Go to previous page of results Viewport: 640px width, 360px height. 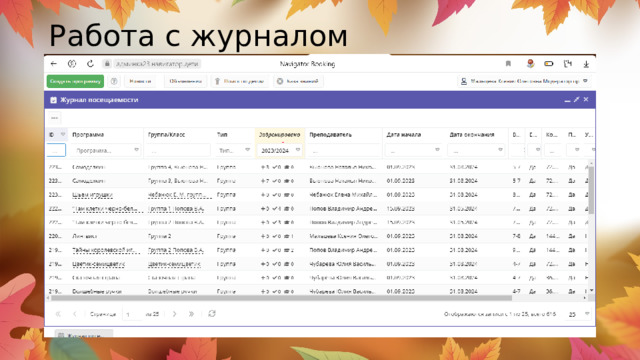coord(75,314)
